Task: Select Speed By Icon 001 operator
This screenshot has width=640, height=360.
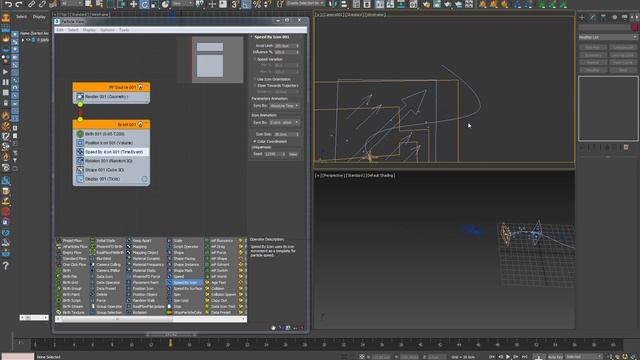Action: pyautogui.click(x=111, y=152)
